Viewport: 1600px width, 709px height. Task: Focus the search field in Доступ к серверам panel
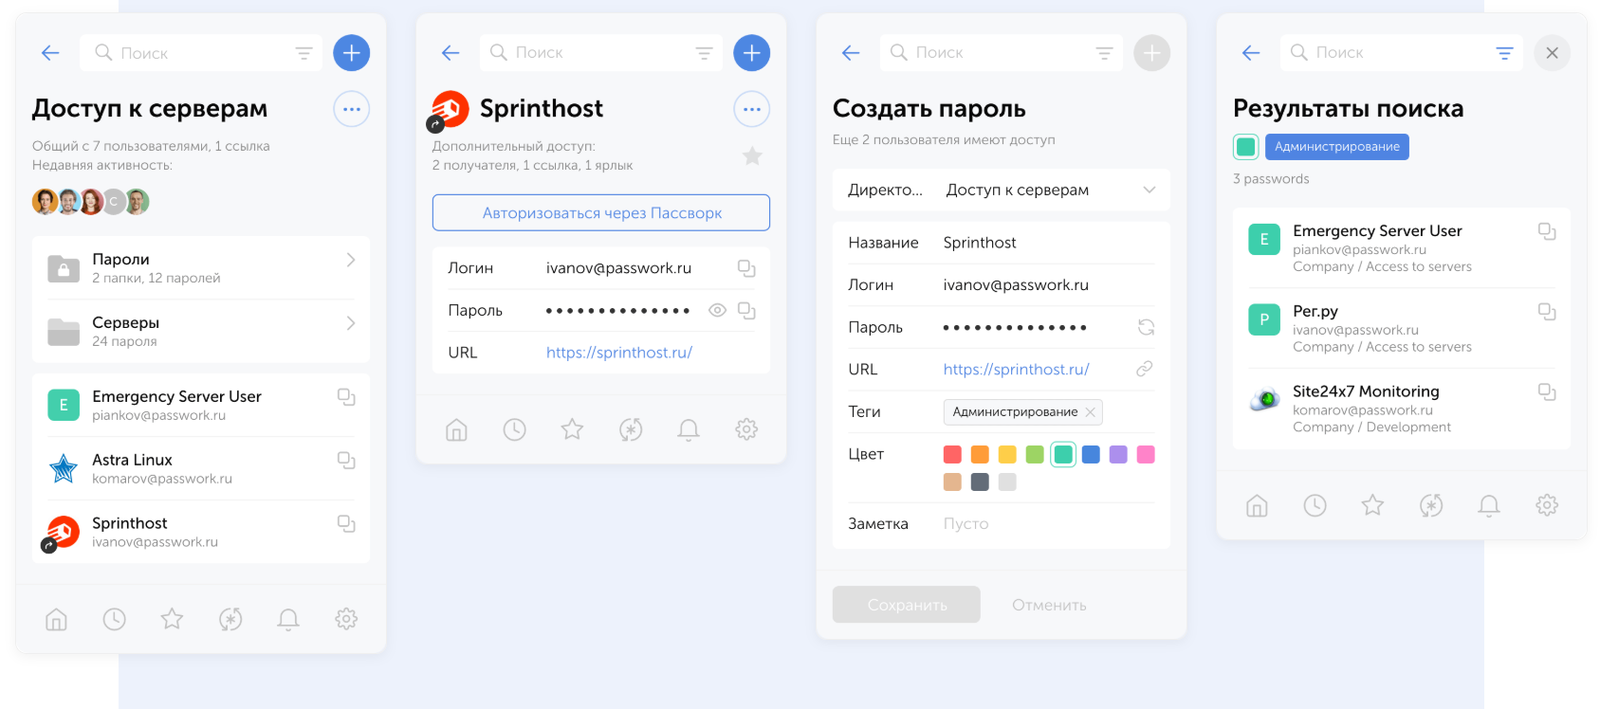(200, 53)
